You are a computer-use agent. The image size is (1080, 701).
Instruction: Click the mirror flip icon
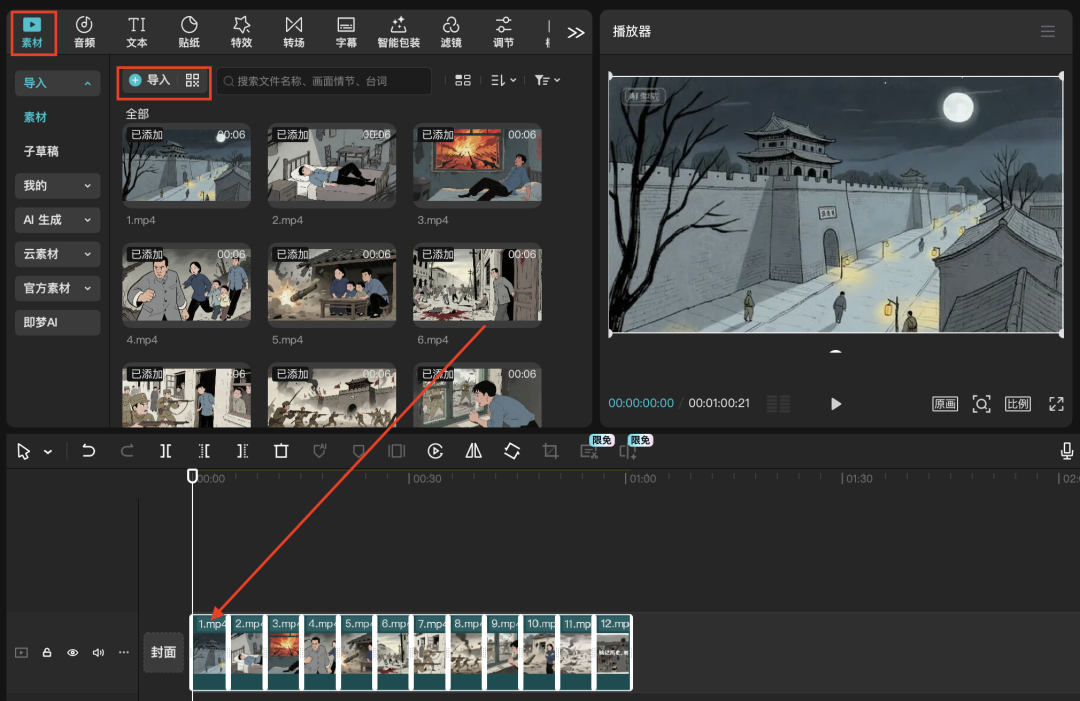point(473,451)
